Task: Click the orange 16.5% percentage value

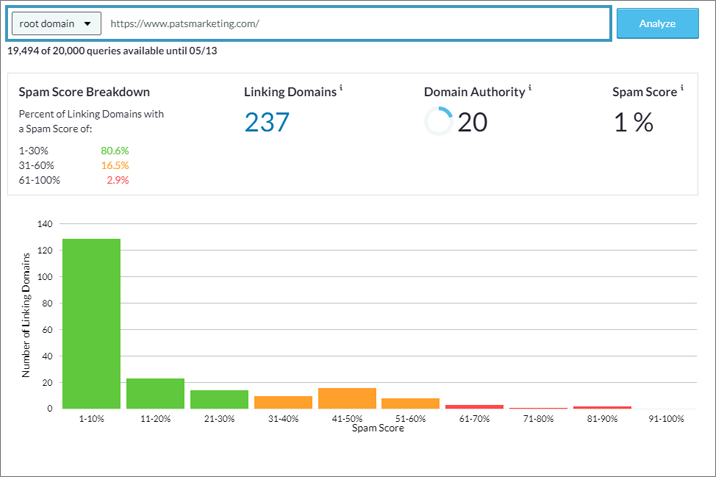Action: coord(114,165)
